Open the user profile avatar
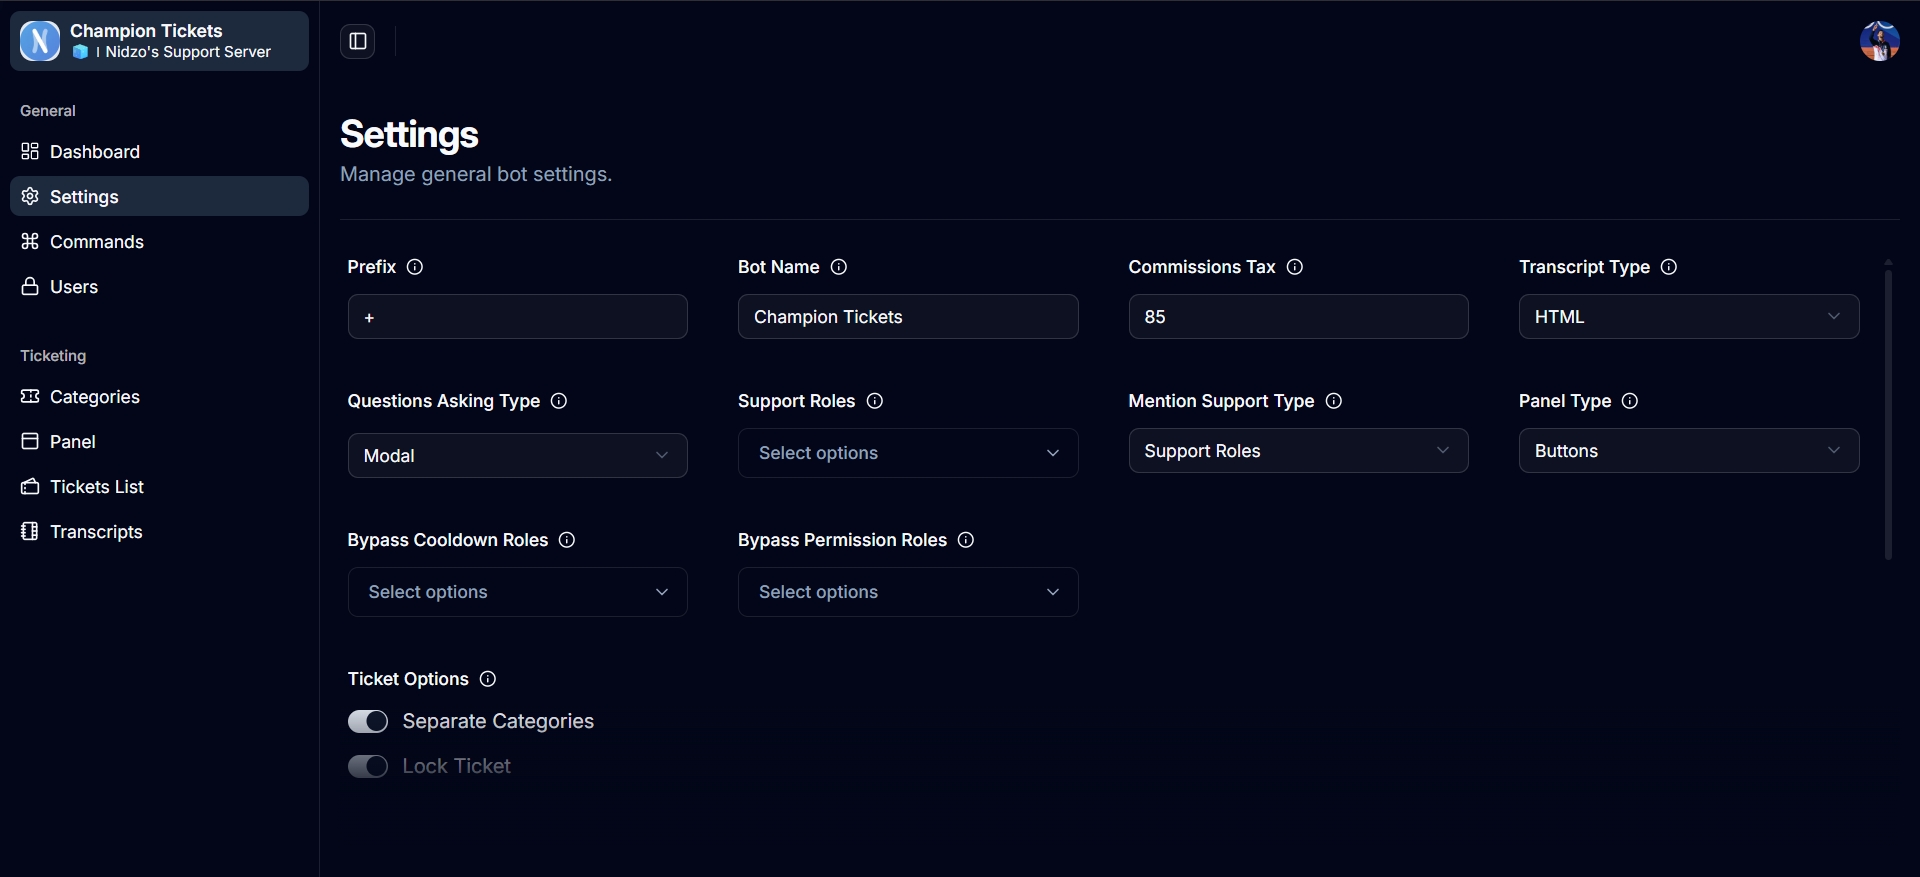This screenshot has height=877, width=1920. [1879, 41]
